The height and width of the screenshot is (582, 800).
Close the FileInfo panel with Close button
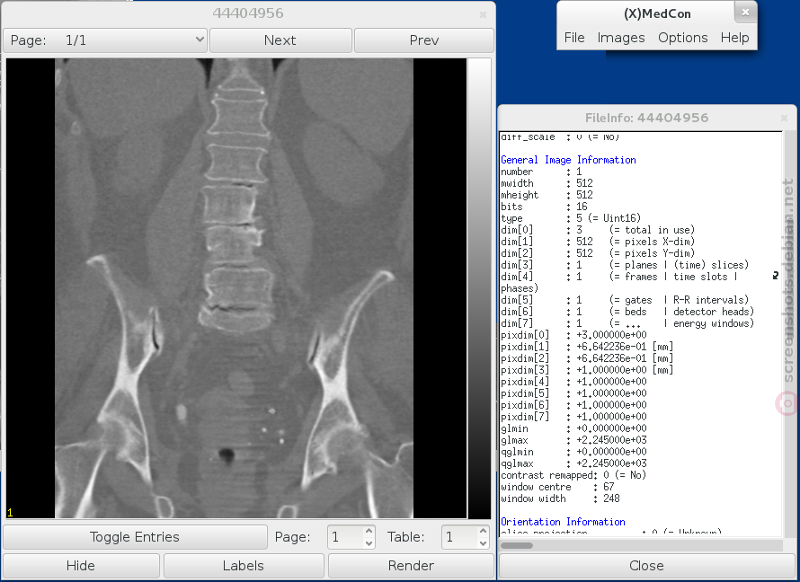click(646, 566)
